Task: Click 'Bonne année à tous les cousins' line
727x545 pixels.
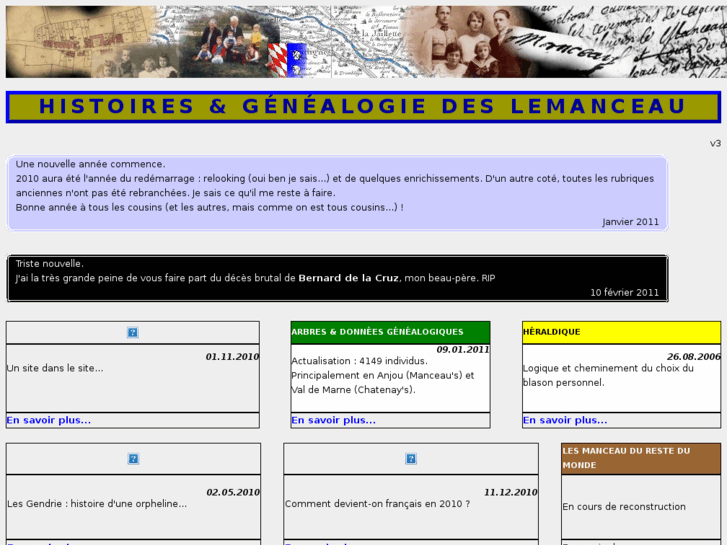Action: tap(210, 207)
